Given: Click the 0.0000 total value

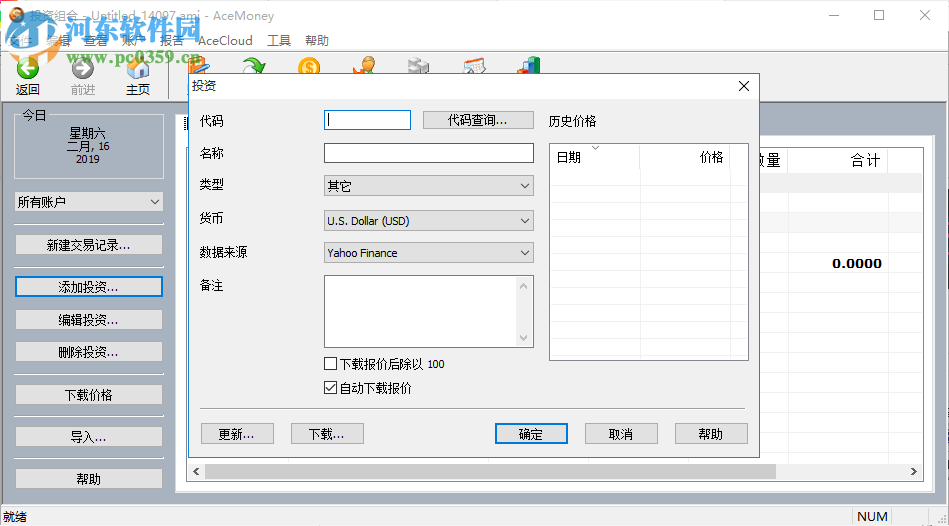Looking at the screenshot, I should coord(856,263).
